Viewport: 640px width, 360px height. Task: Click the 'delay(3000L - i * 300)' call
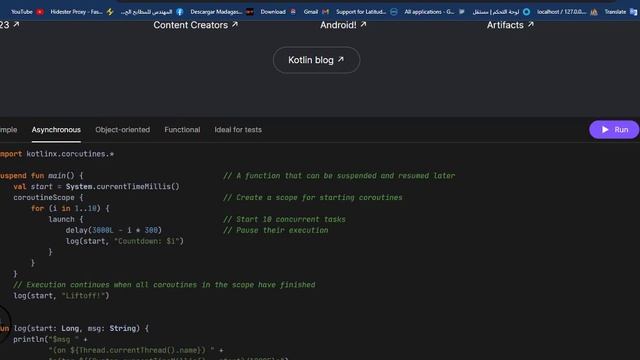click(x=113, y=230)
